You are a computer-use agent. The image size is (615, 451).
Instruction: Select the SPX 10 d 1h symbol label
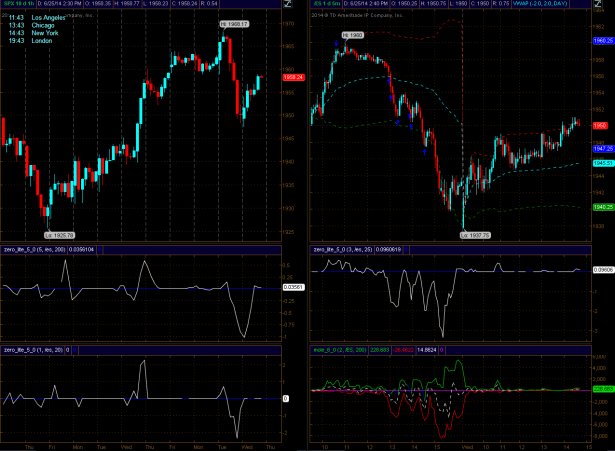tap(19, 4)
